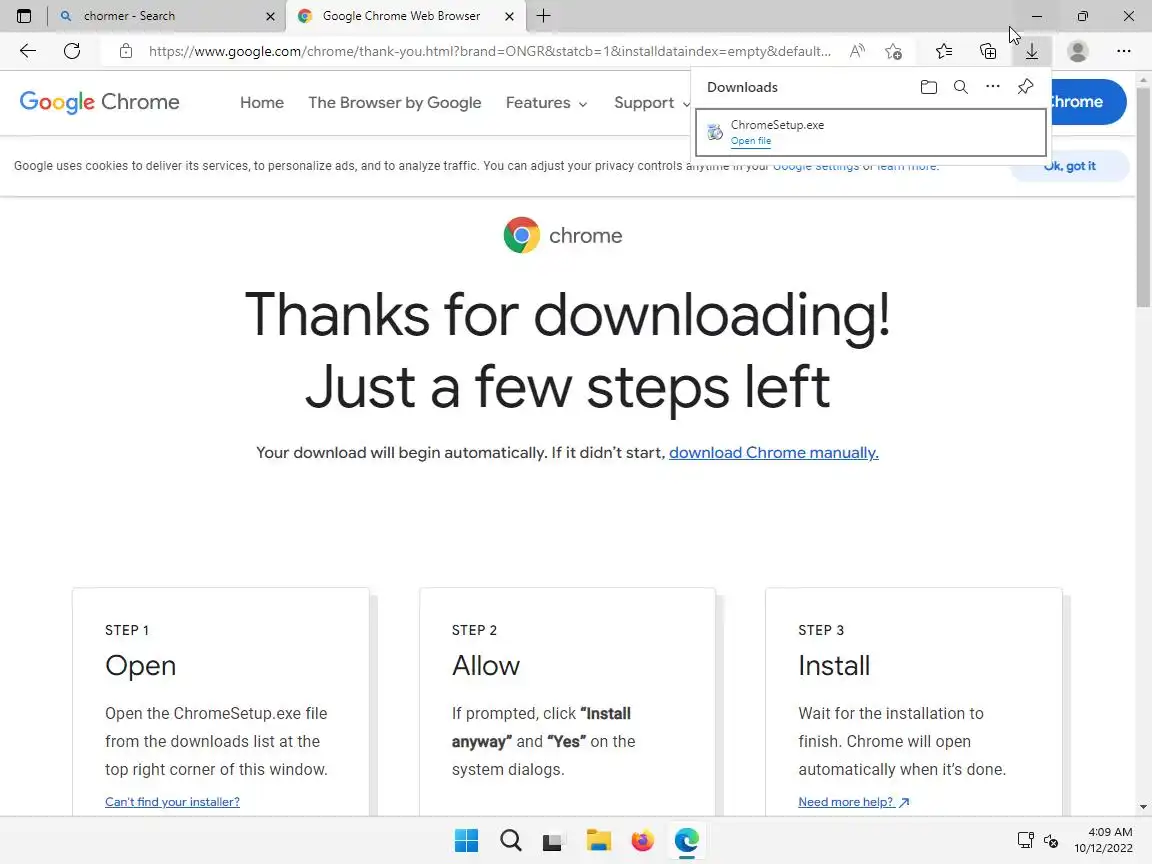Click download Chrome manually link
1152x864 pixels.
[774, 453]
